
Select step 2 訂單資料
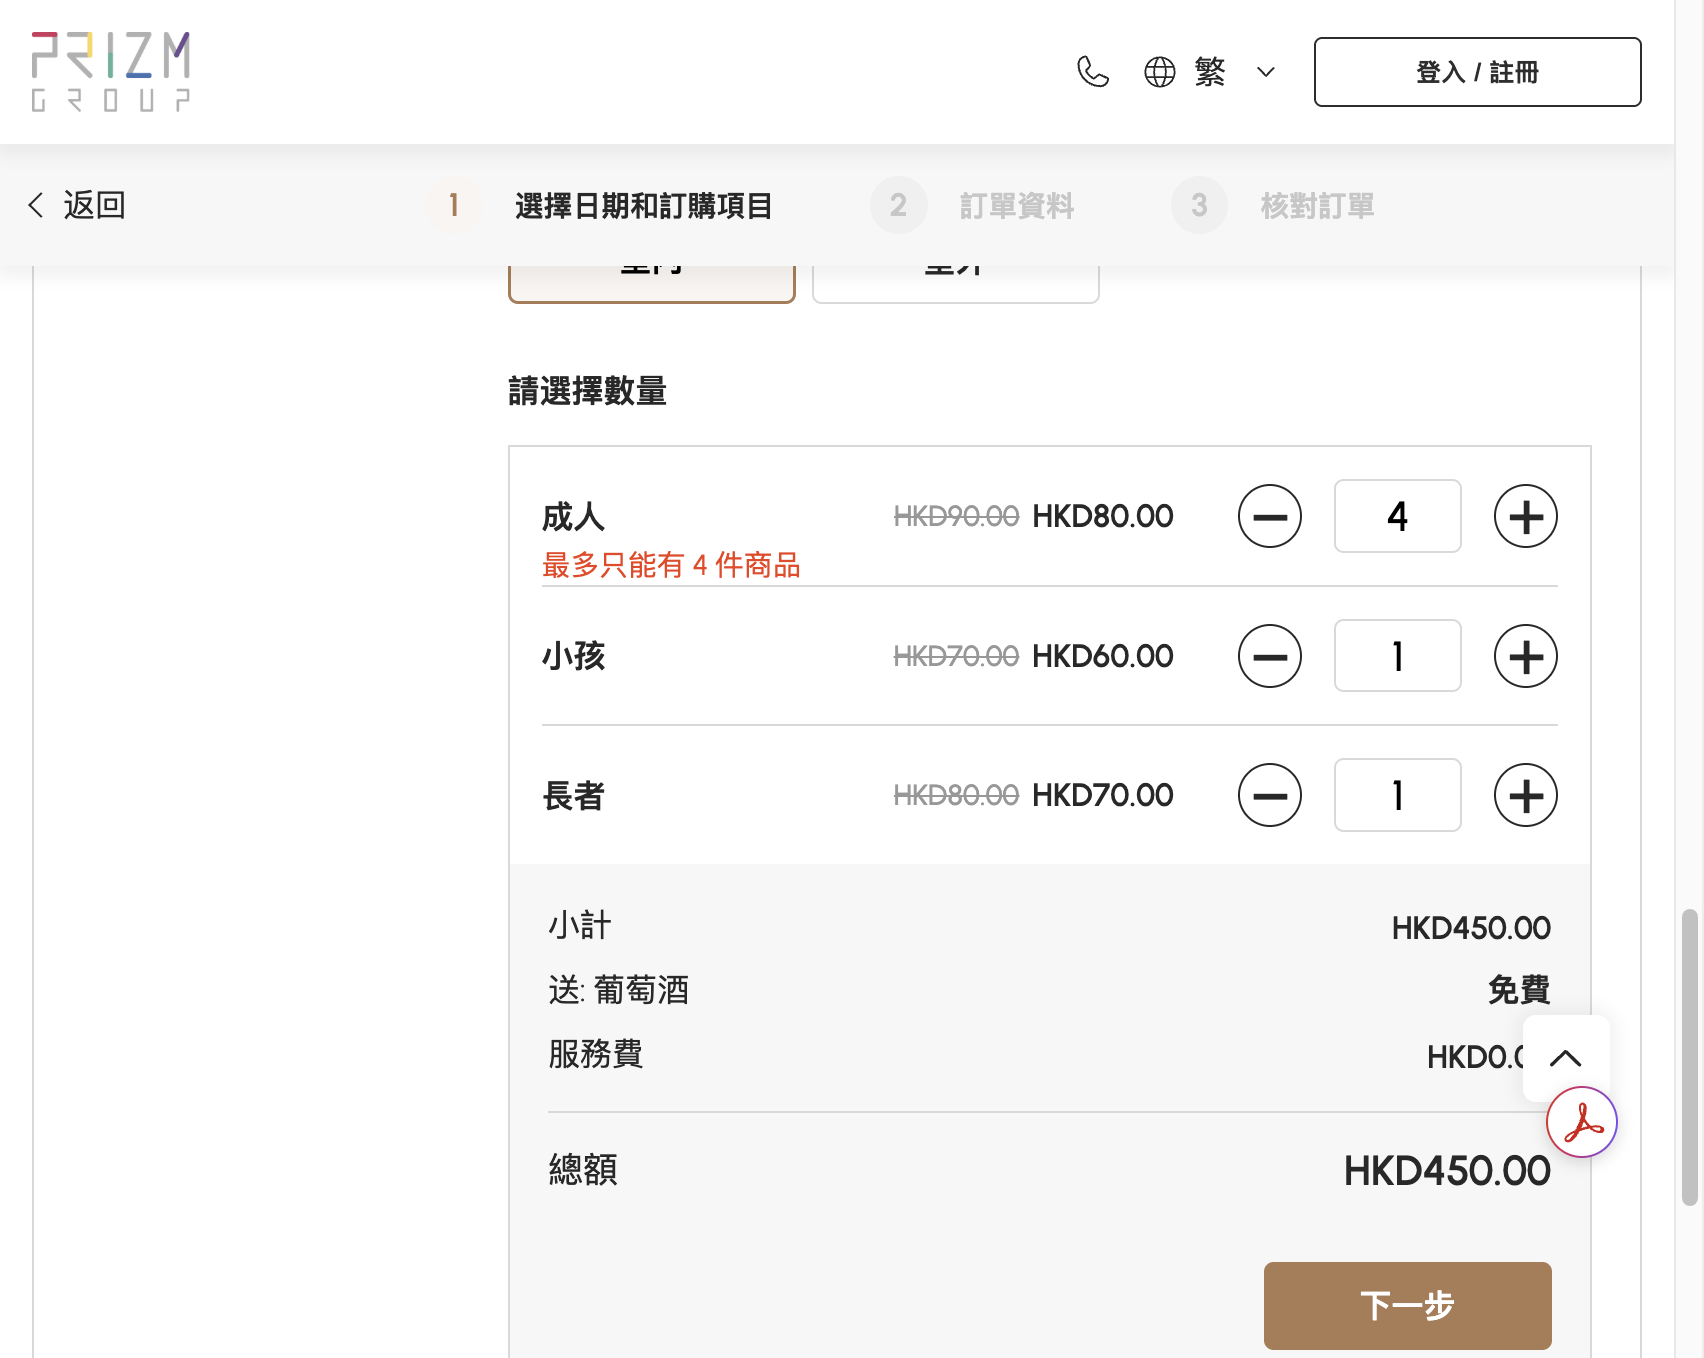[973, 205]
